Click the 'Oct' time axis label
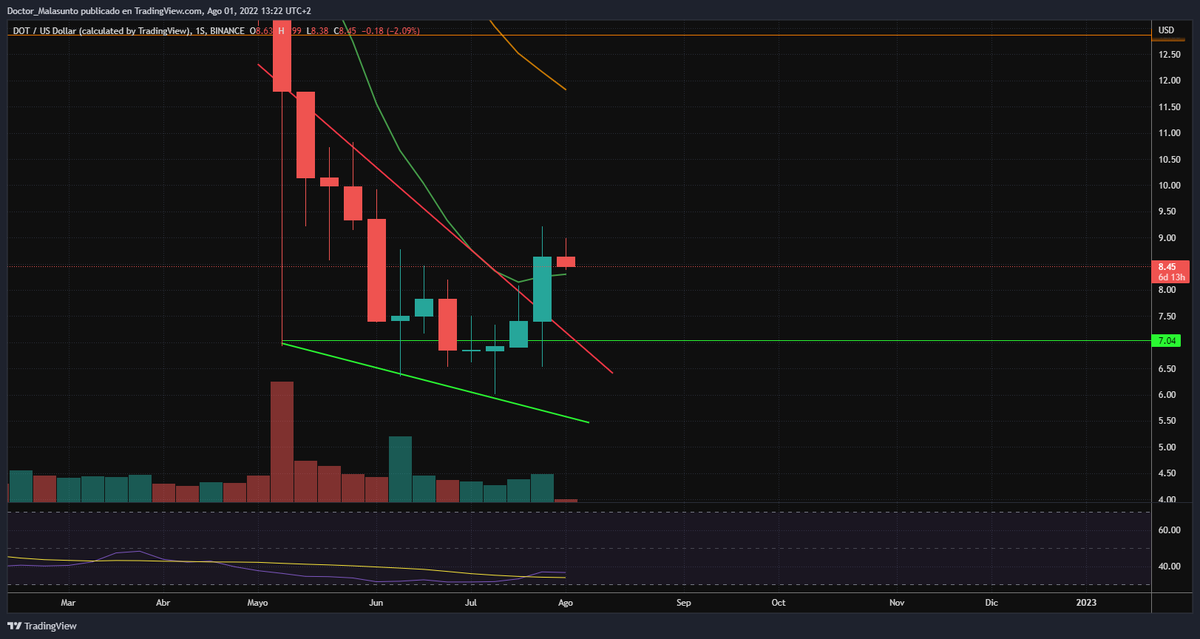 (x=778, y=603)
